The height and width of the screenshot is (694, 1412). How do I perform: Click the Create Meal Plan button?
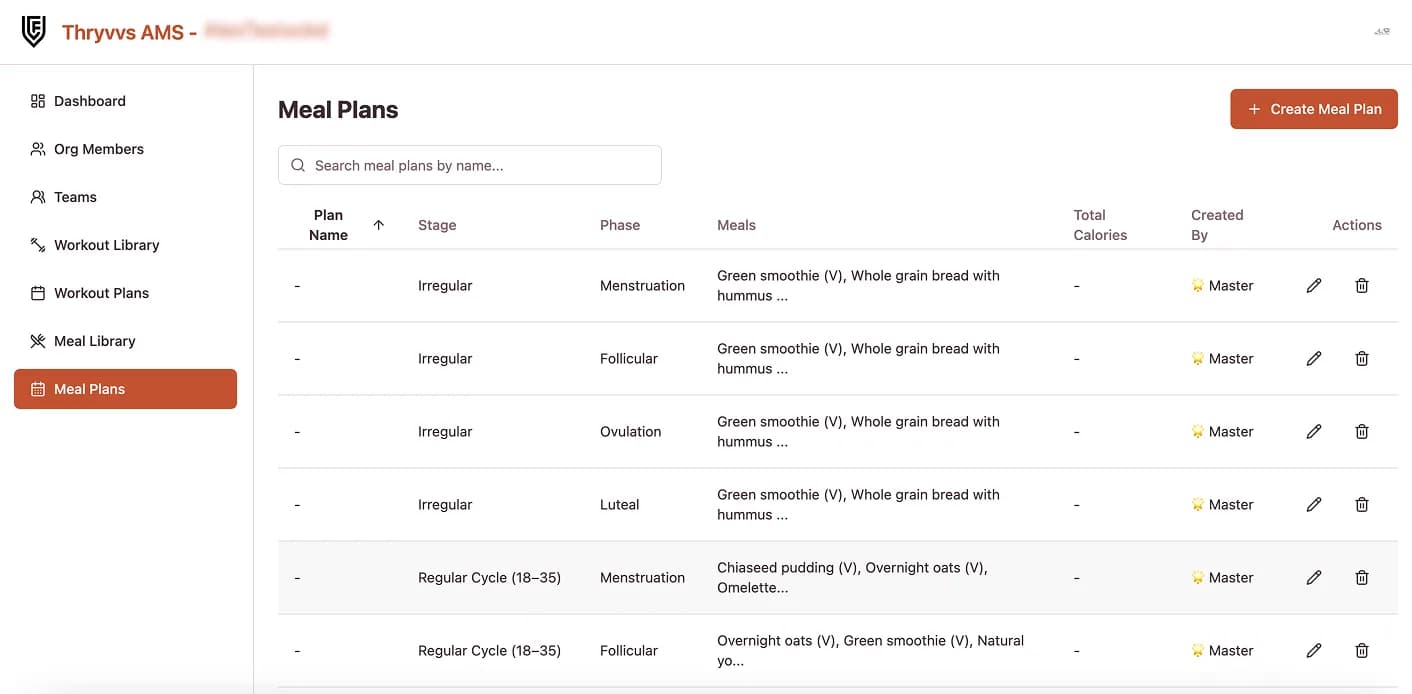1314,109
